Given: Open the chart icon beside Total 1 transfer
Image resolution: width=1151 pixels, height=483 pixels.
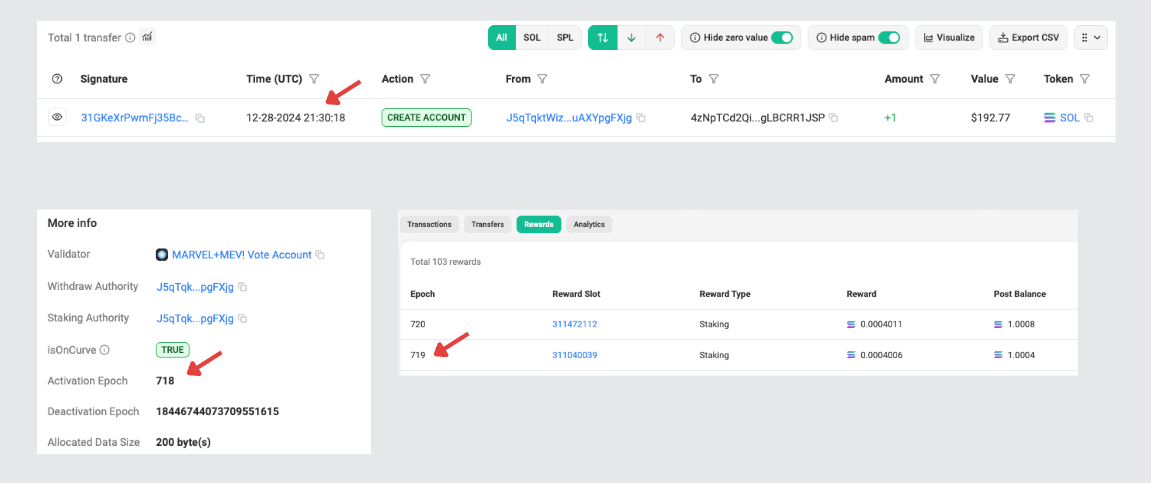Looking at the screenshot, I should (x=147, y=36).
